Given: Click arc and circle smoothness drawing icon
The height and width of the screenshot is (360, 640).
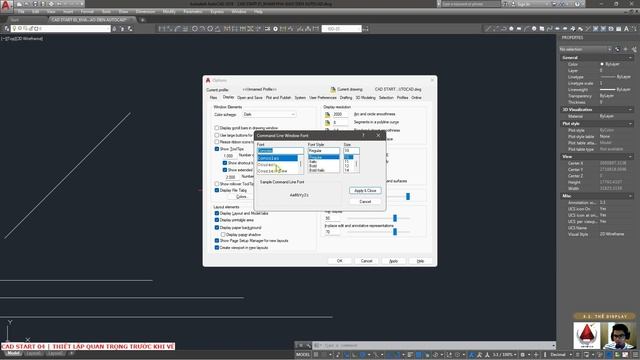Looking at the screenshot, I should (x=327, y=114).
